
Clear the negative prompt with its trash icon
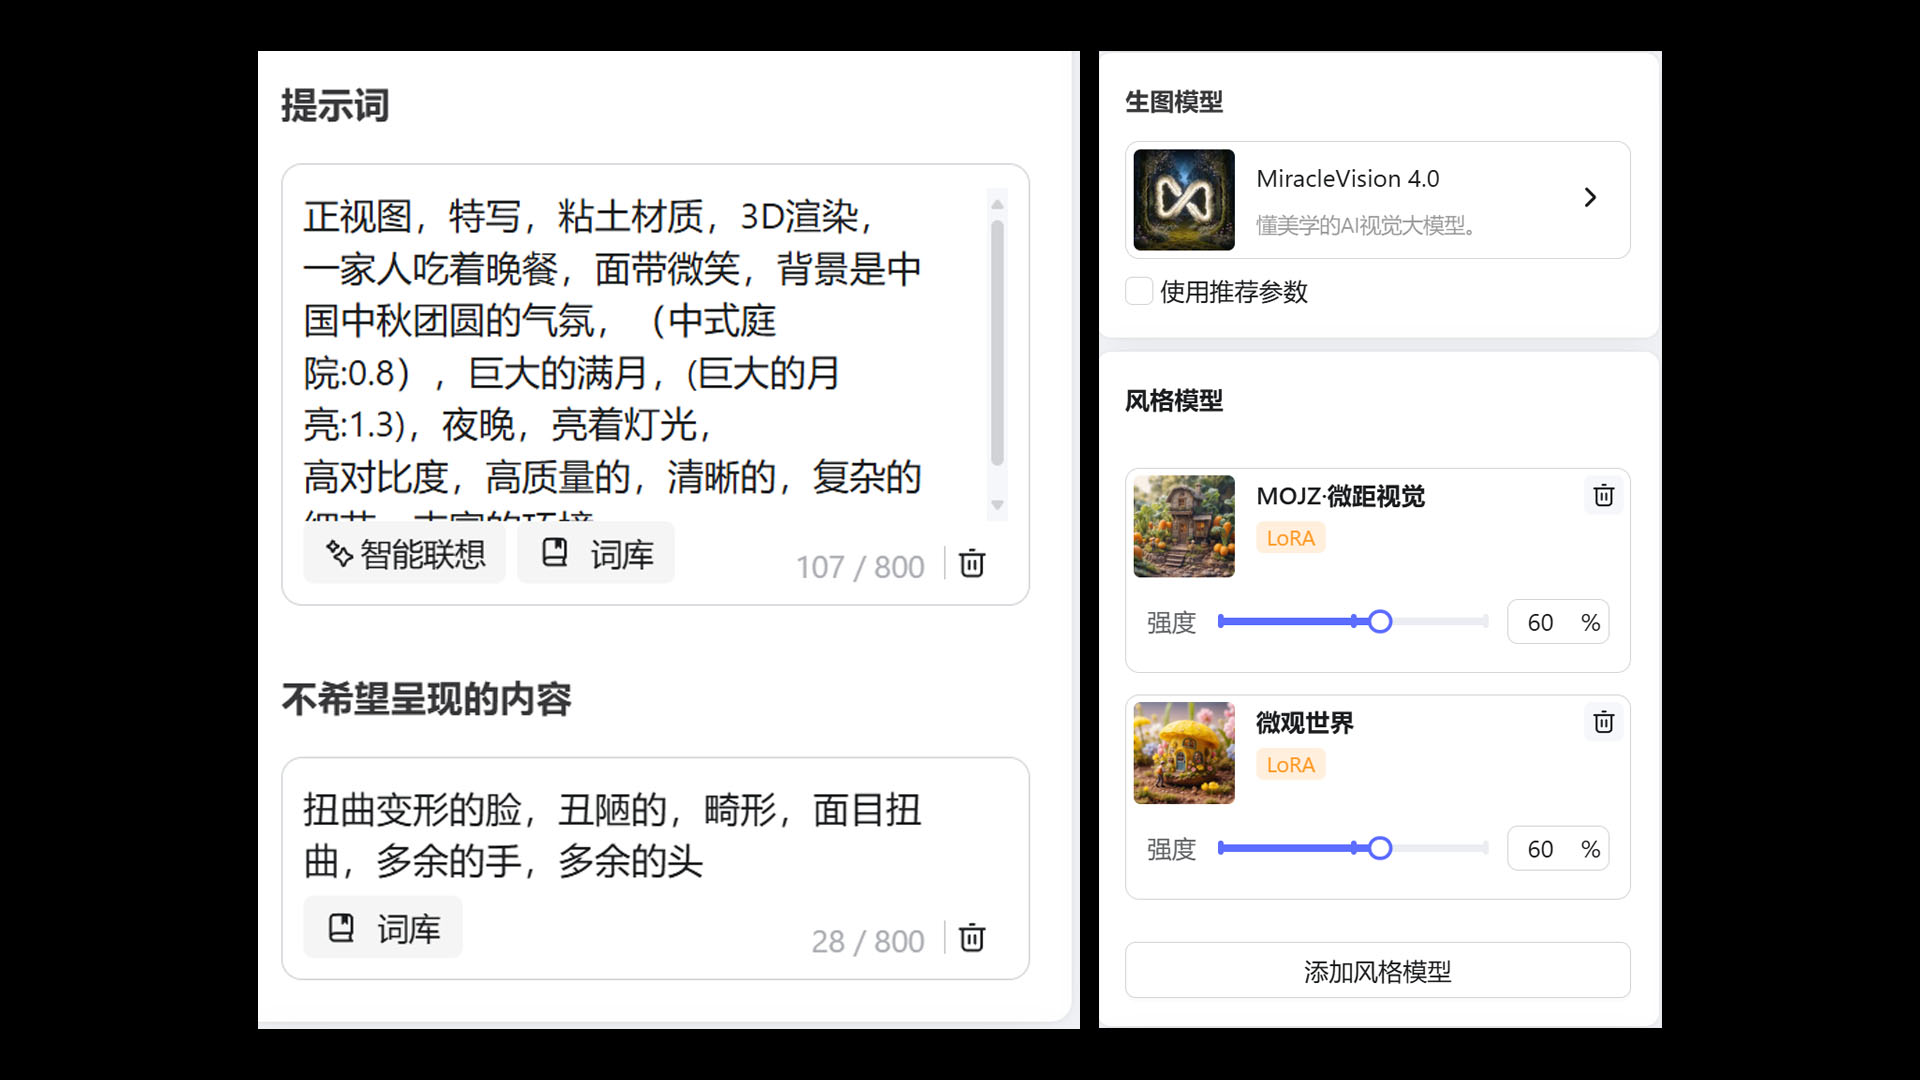(970, 939)
